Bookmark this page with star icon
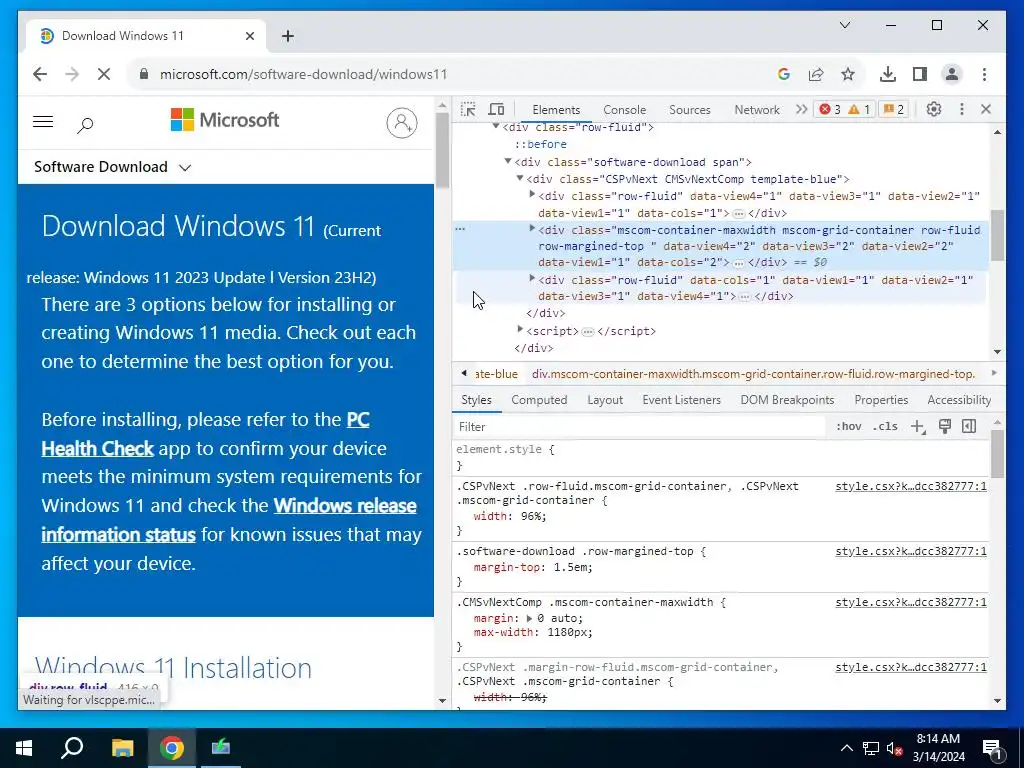 [x=848, y=74]
